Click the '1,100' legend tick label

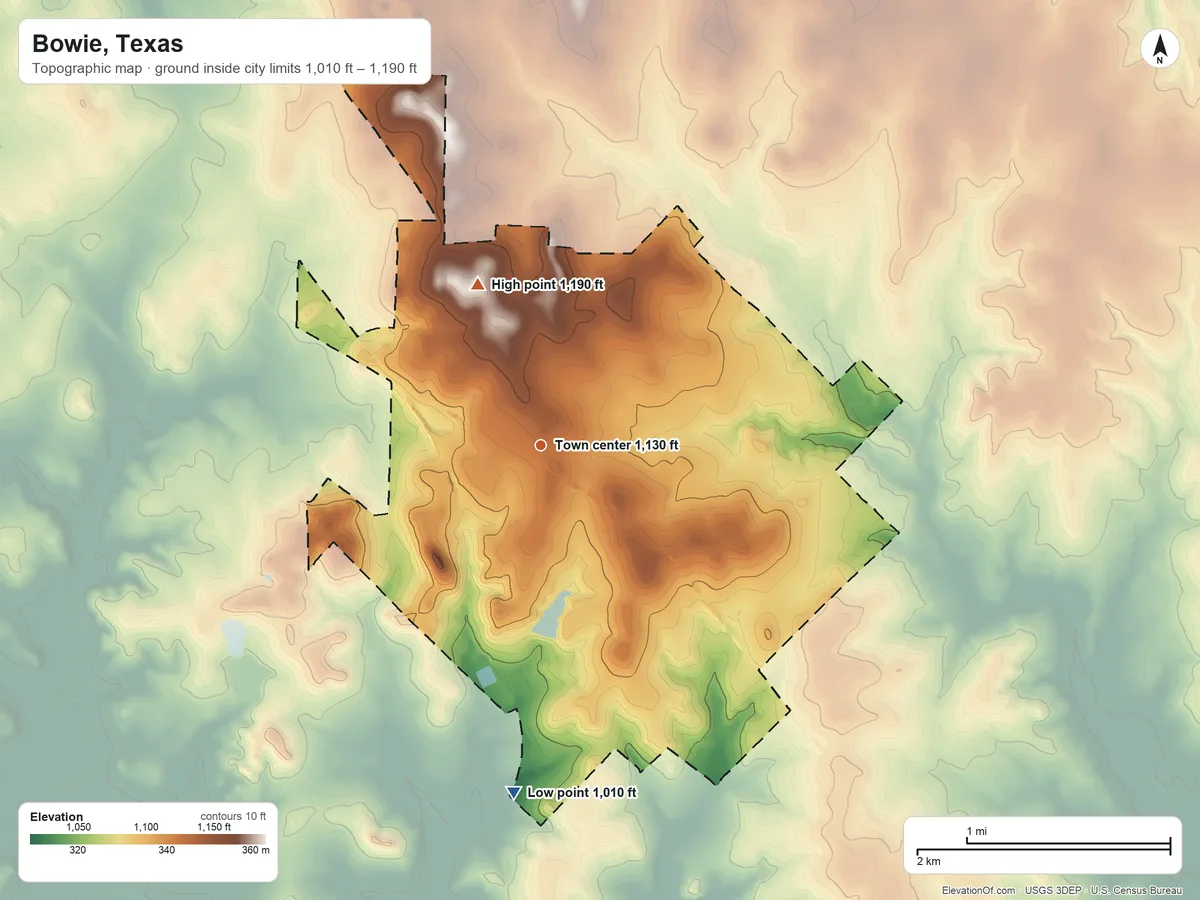pos(146,827)
